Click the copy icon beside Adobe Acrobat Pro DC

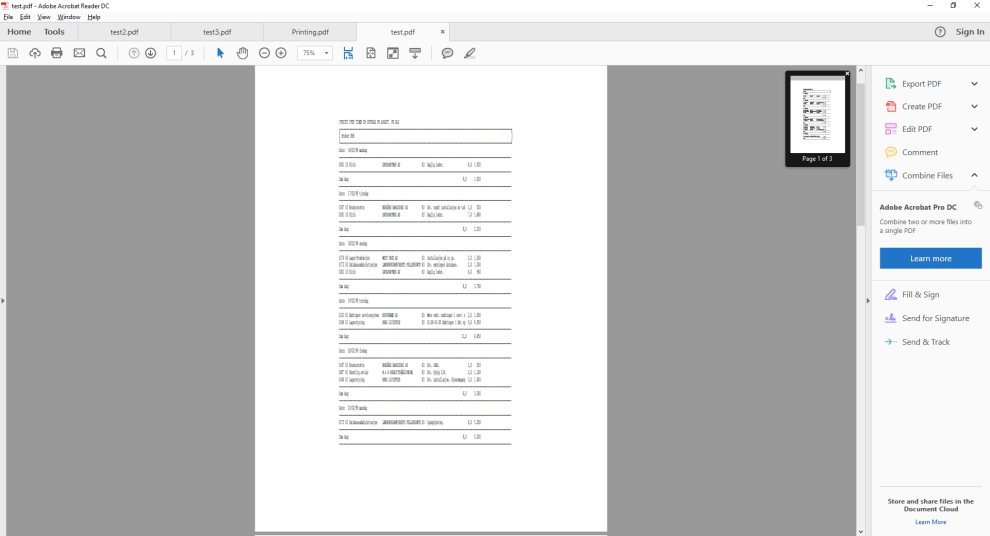[x=977, y=205]
